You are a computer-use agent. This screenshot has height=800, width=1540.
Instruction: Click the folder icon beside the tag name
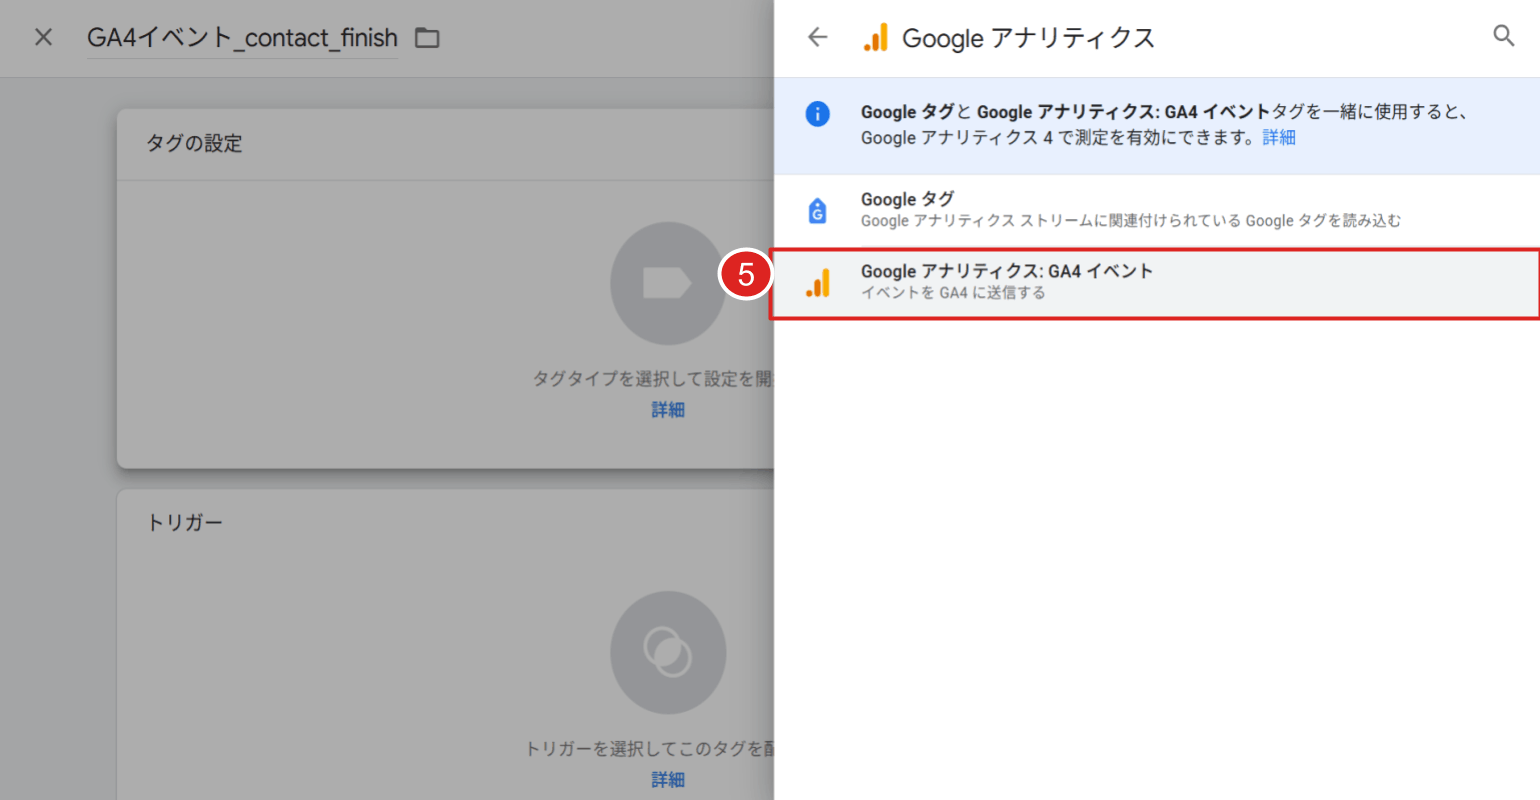(427, 36)
